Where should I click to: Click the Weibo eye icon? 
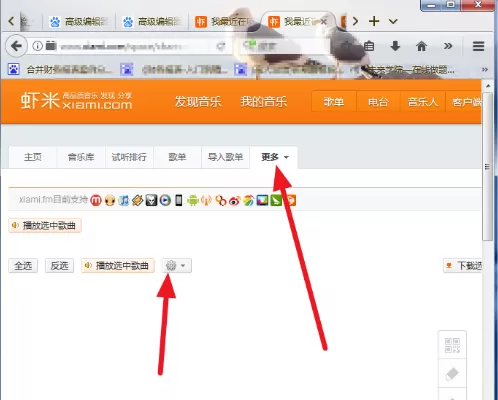235,200
